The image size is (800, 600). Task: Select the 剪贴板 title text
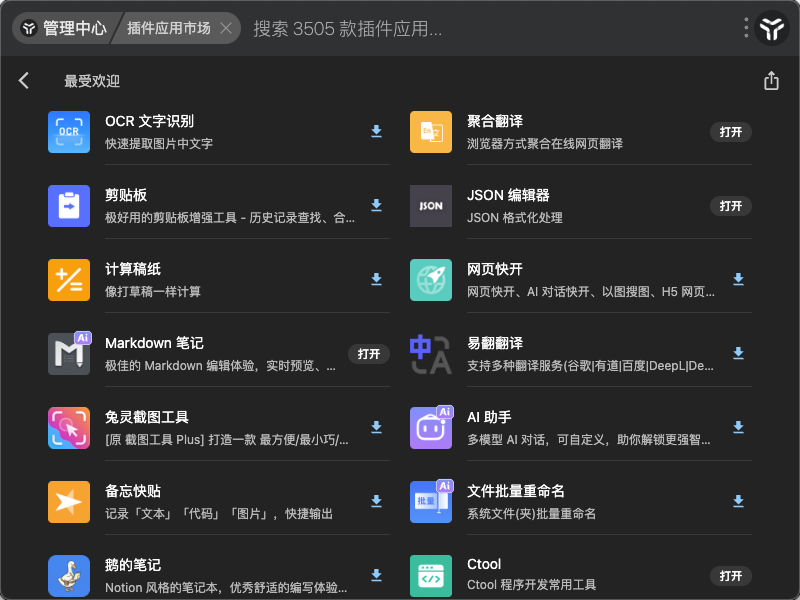(126, 195)
